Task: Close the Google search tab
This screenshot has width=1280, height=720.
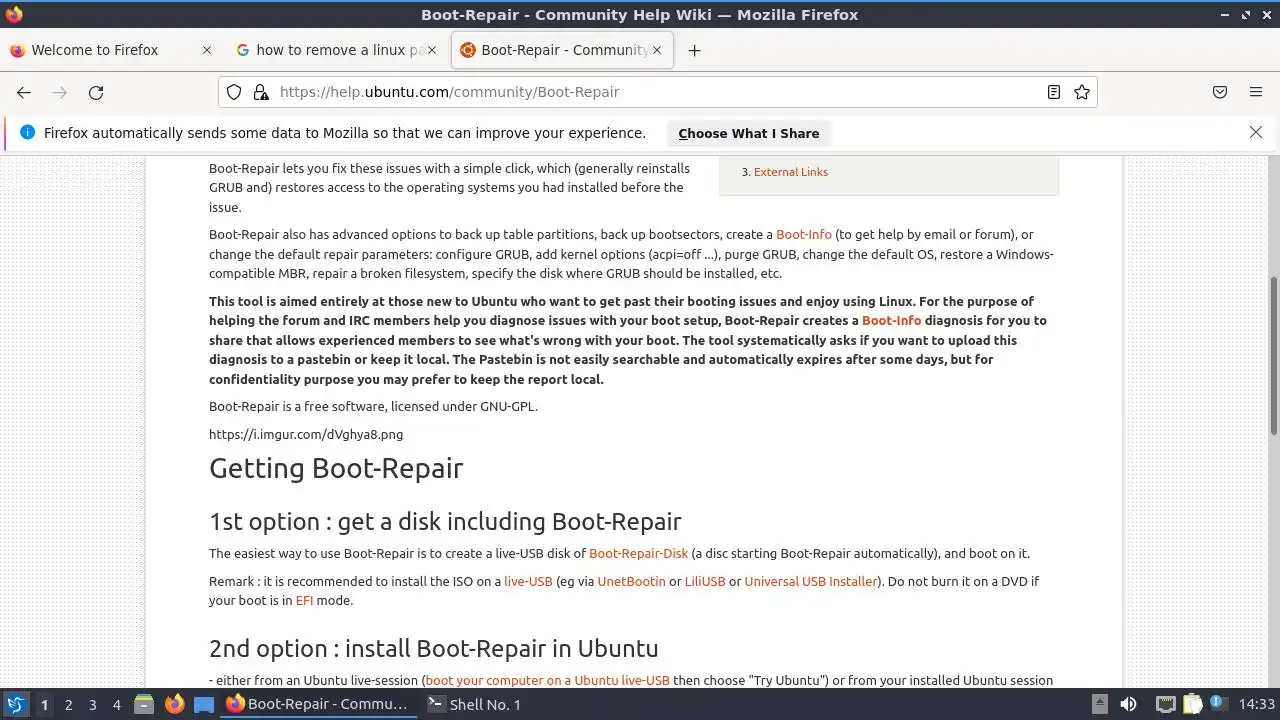Action: (x=432, y=50)
